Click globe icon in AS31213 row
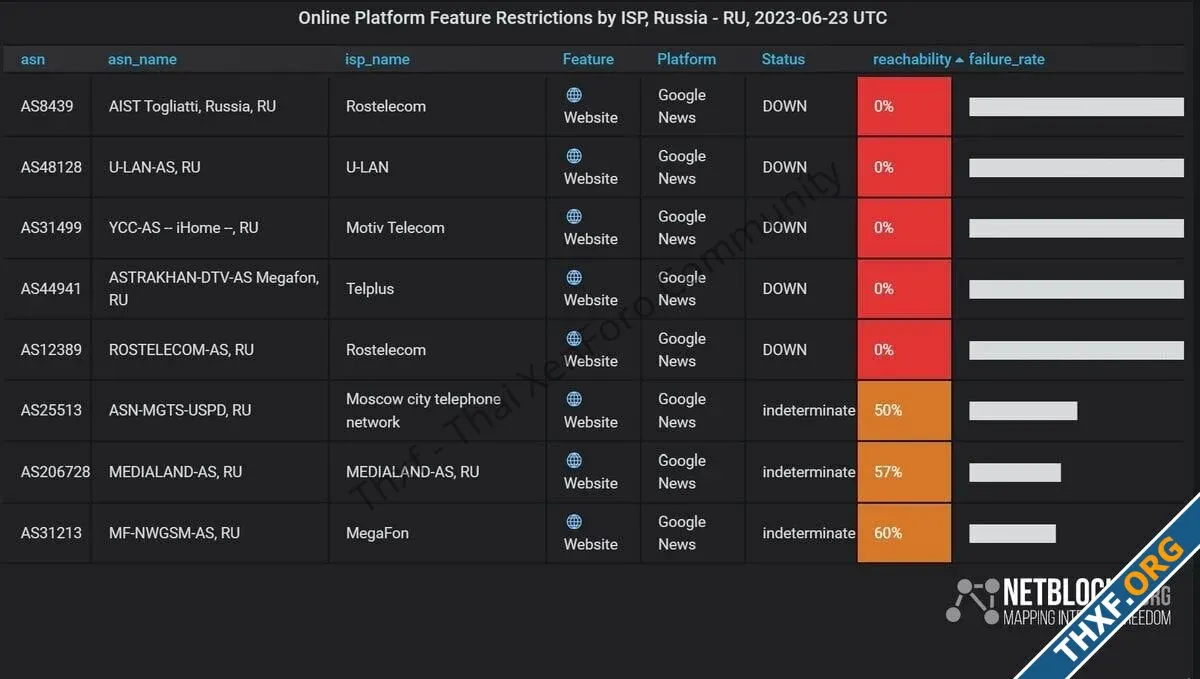This screenshot has height=679, width=1200. coord(574,521)
